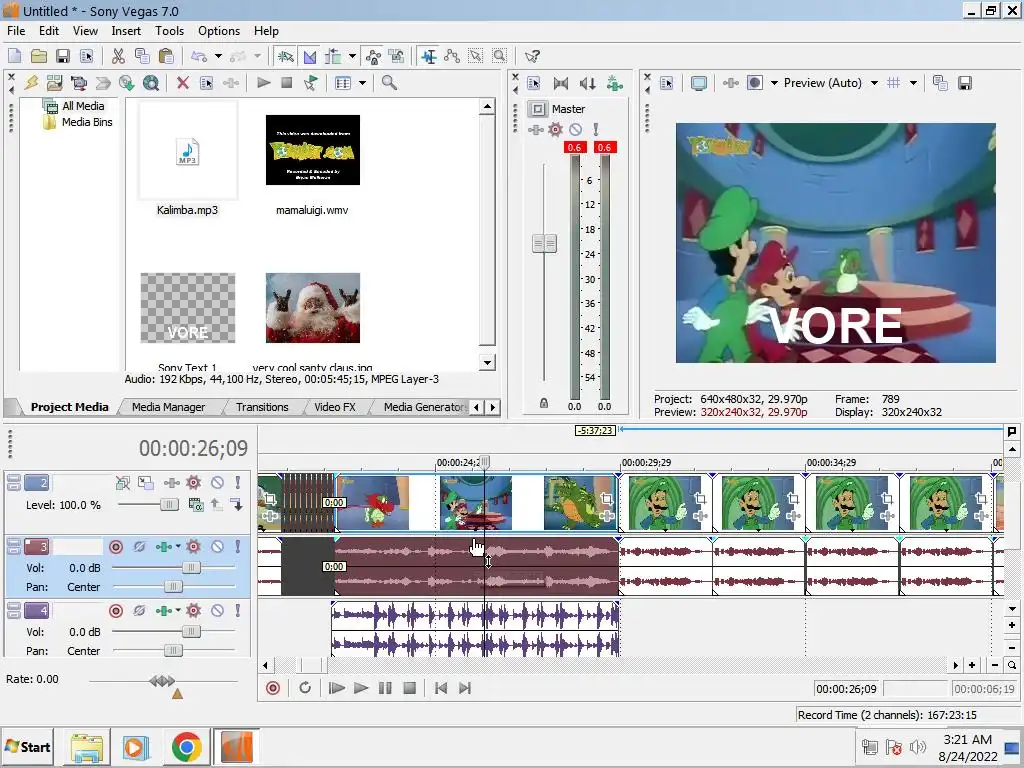Preview on external monitor icon

coord(699,83)
